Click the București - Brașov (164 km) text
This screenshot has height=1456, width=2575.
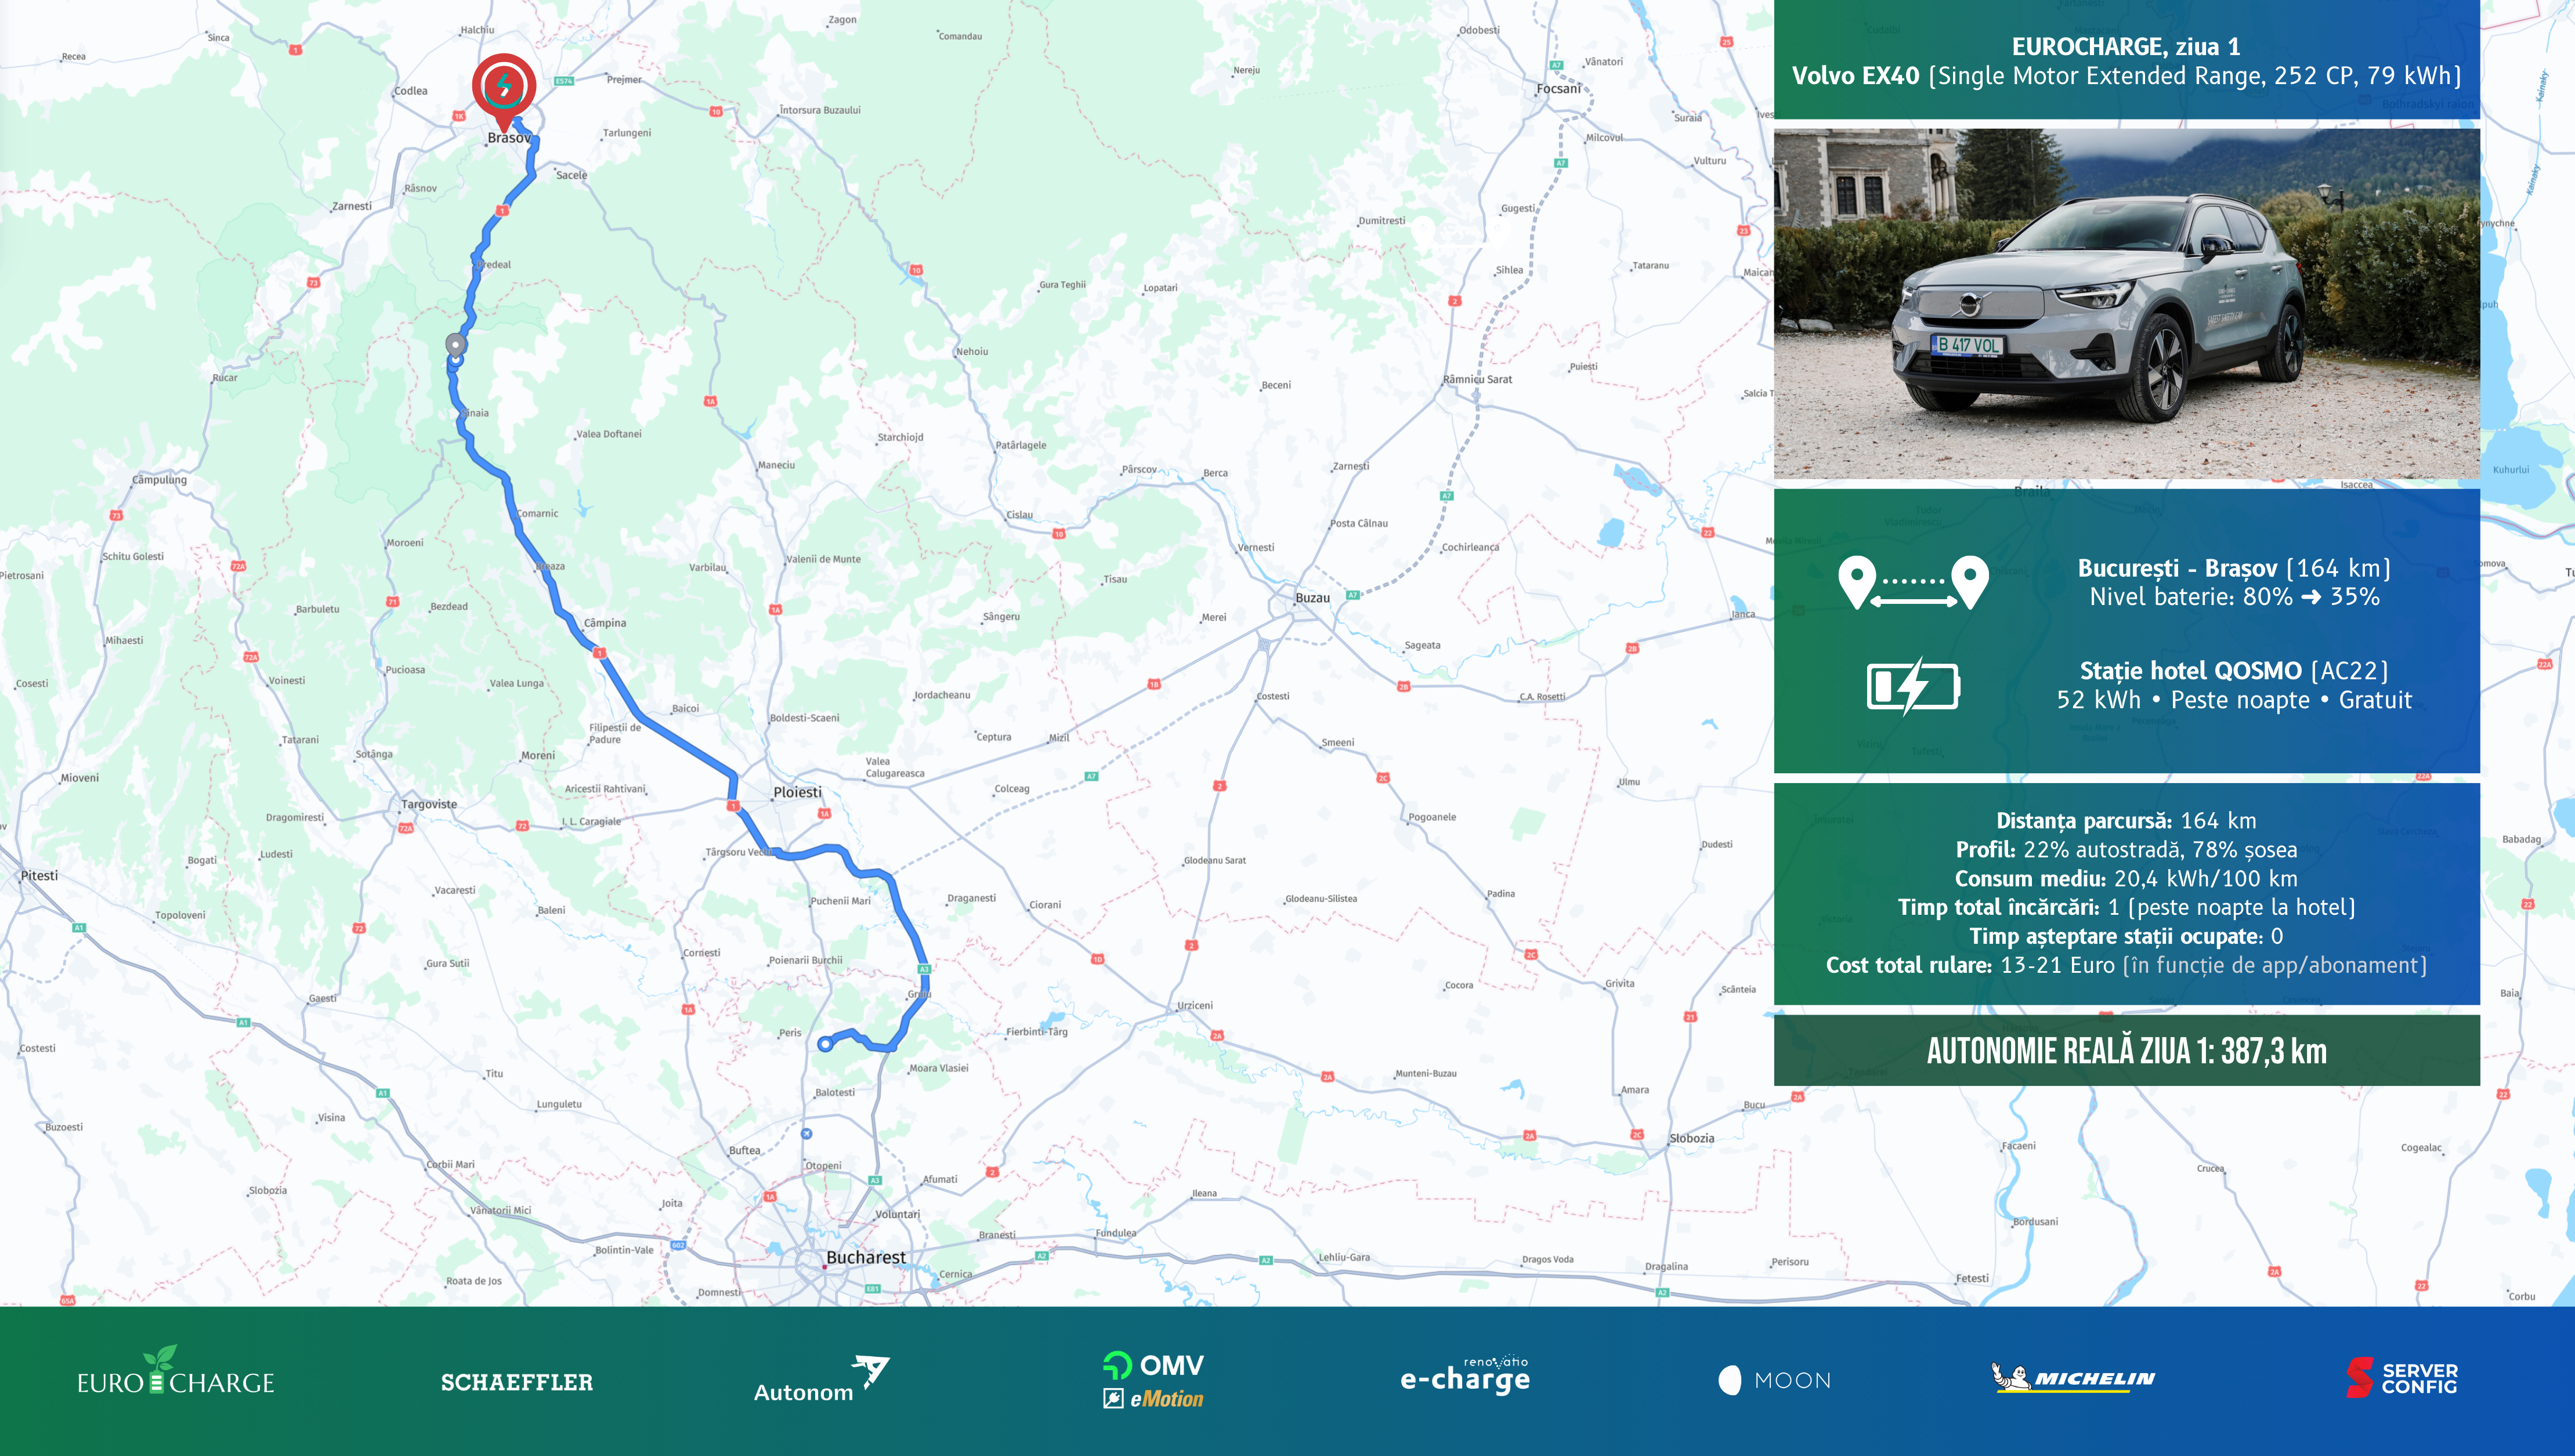coord(2233,568)
